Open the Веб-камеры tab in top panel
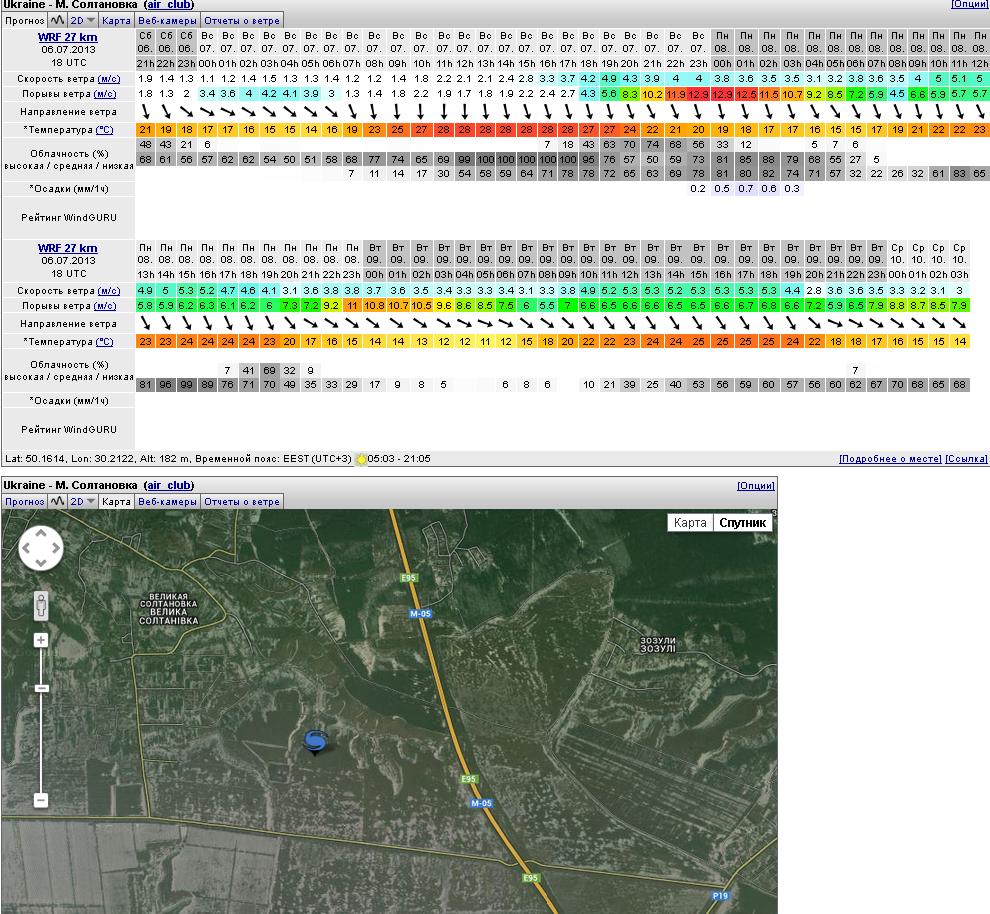Screen dimensions: 990x914 click(167, 20)
